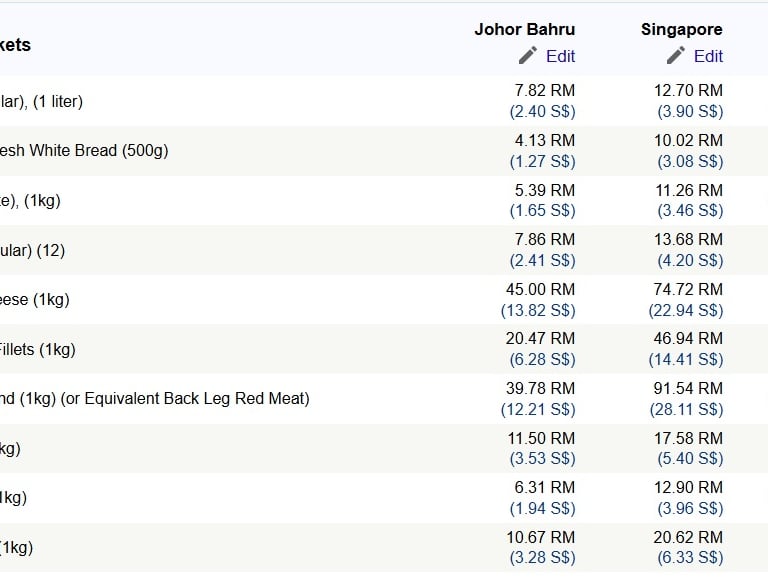Click the 46.94 RM fillets price
This screenshot has height=578, width=768.
pyautogui.click(x=688, y=338)
